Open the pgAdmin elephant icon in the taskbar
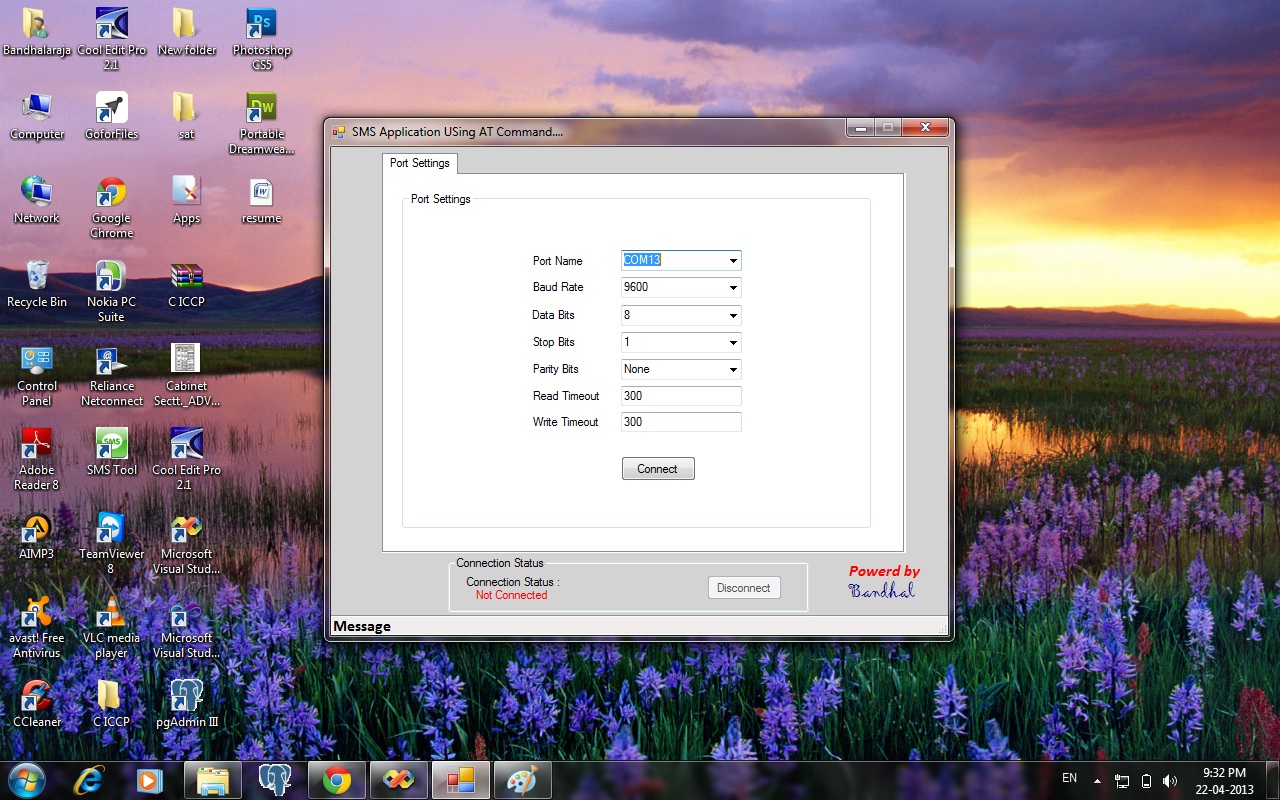 (275, 779)
